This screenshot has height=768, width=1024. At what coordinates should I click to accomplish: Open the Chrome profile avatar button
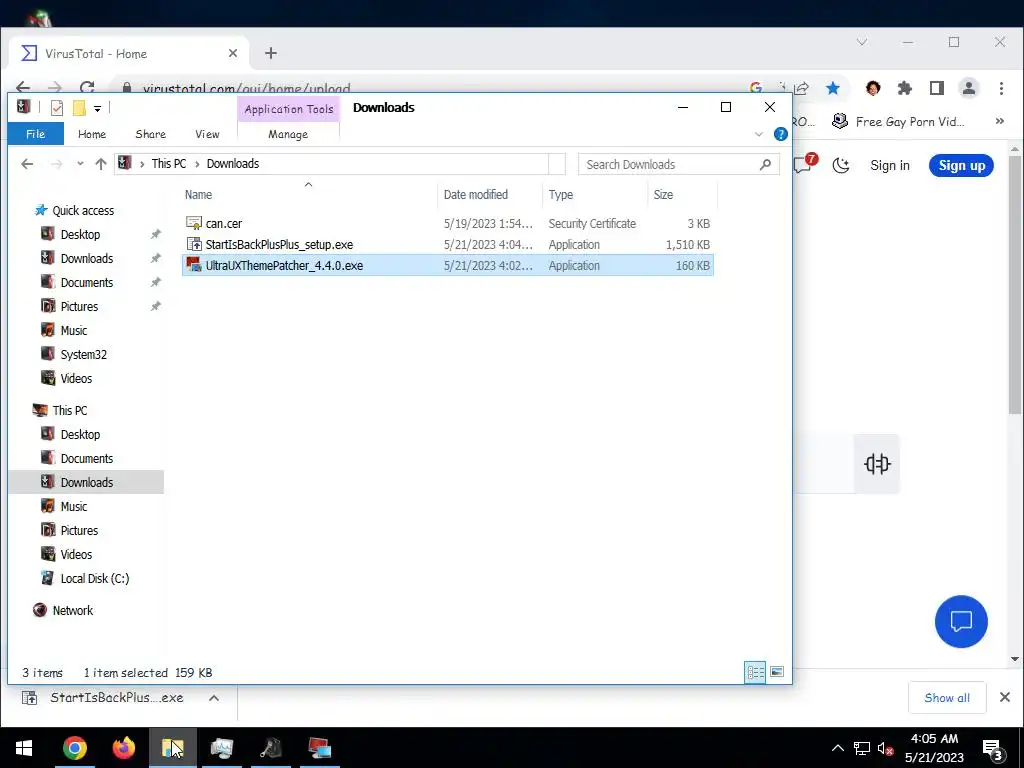tap(968, 88)
